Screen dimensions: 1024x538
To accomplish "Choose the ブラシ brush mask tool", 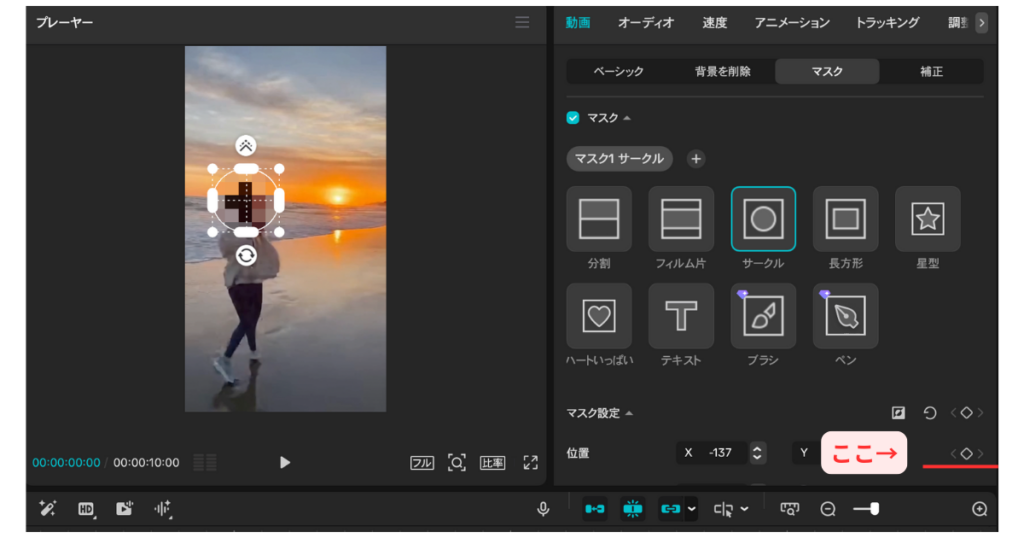I will (x=763, y=316).
